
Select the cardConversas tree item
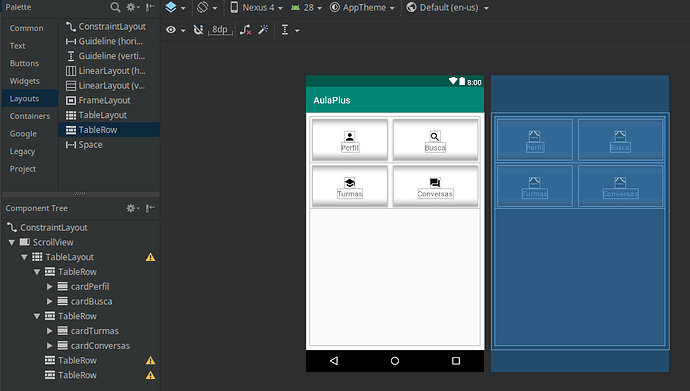click(x=100, y=346)
